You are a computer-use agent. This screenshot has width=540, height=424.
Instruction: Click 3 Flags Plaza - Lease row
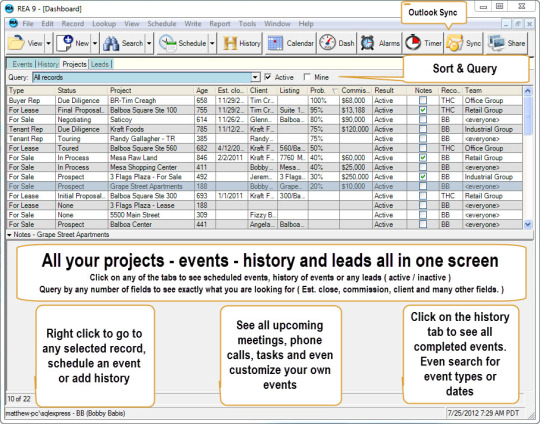pyautogui.click(x=264, y=205)
